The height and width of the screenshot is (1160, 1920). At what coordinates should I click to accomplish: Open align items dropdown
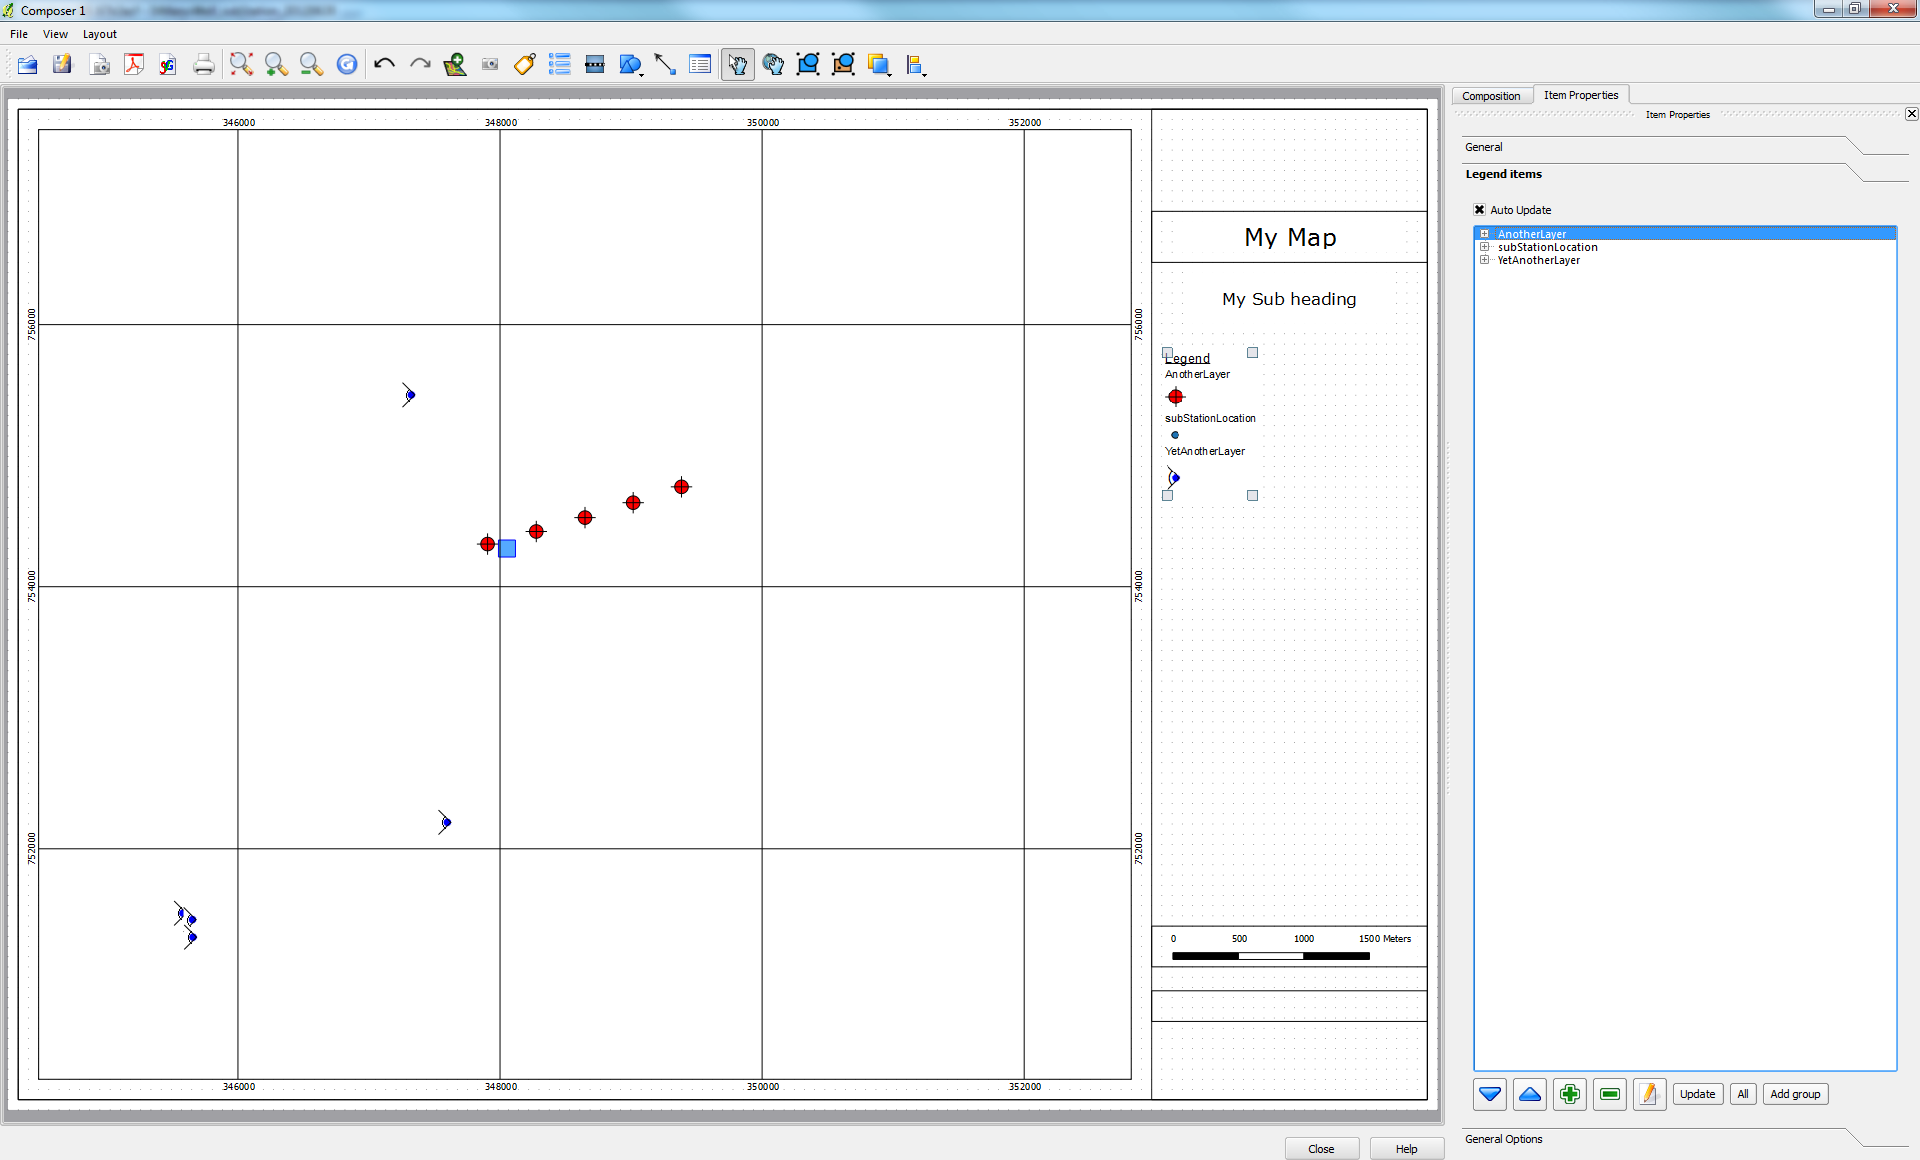pos(916,65)
